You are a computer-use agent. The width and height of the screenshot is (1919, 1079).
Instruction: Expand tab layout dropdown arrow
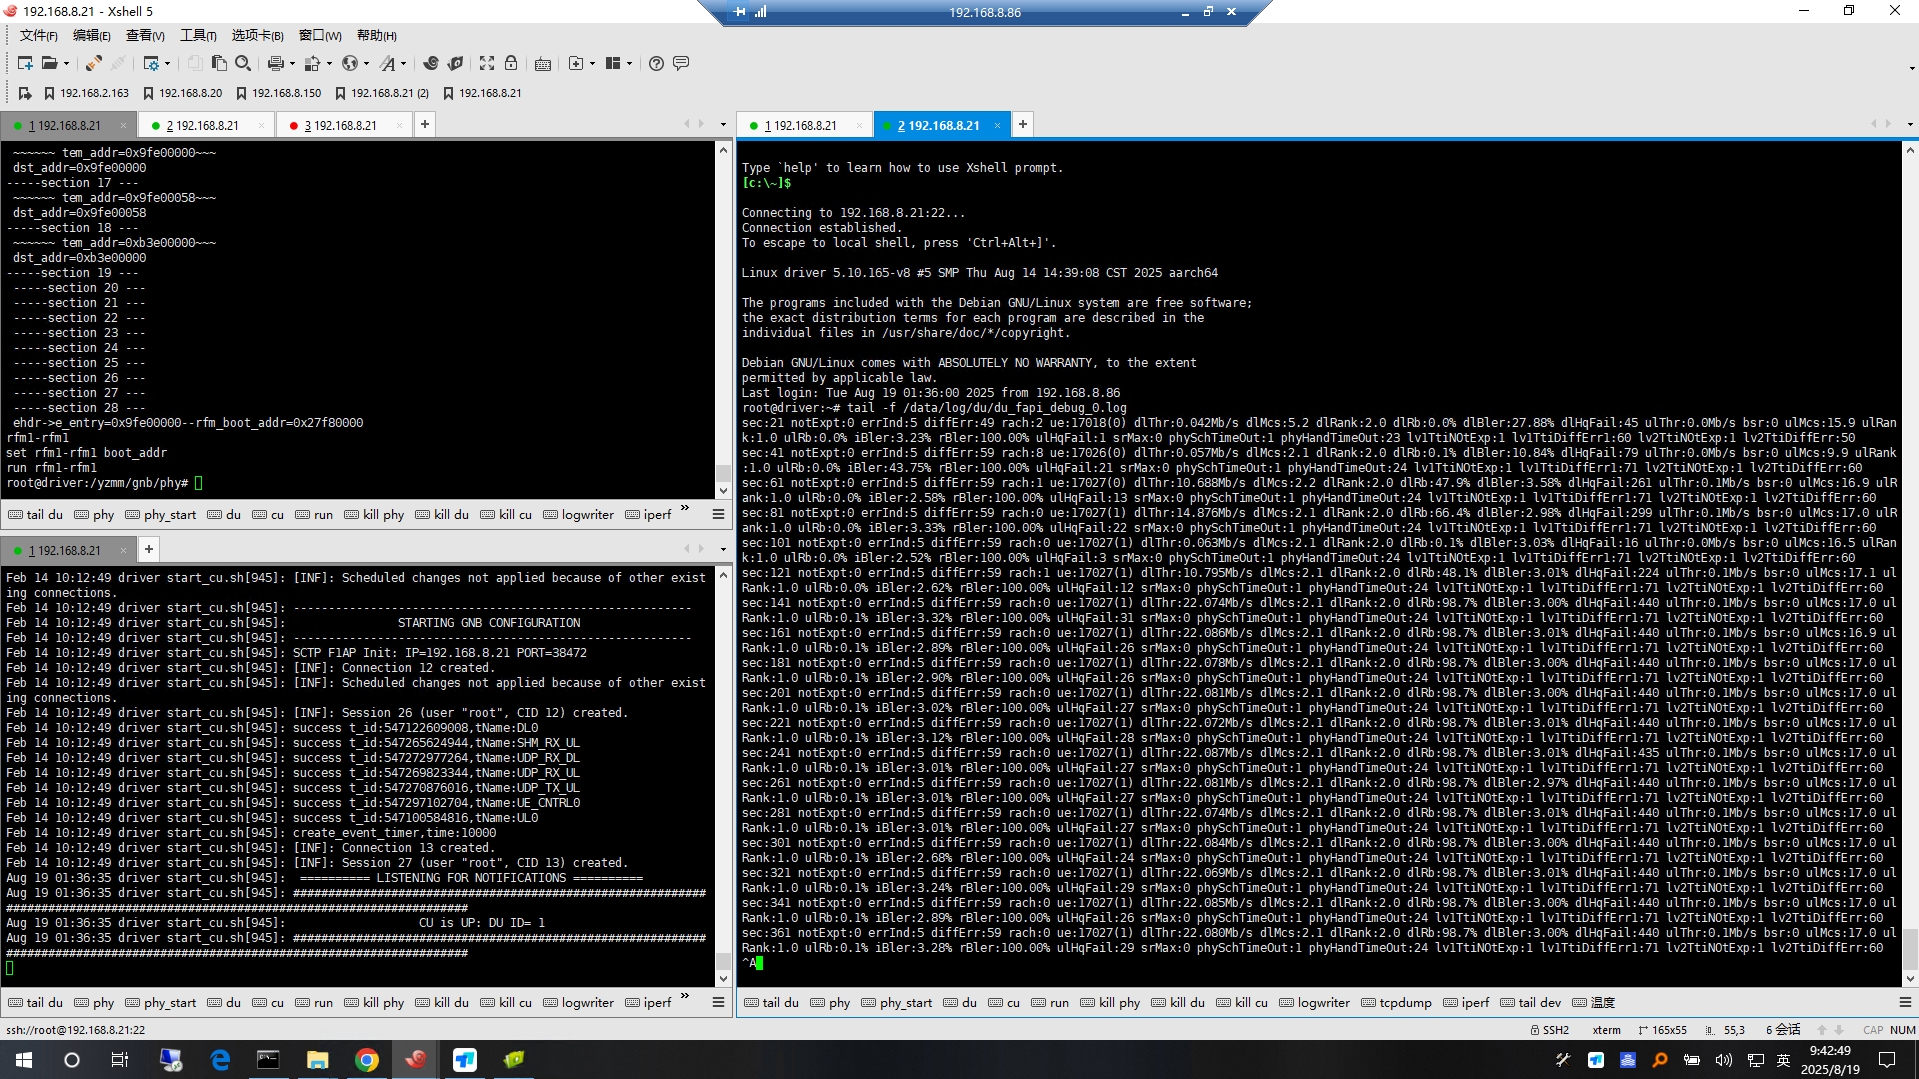[x=629, y=63]
